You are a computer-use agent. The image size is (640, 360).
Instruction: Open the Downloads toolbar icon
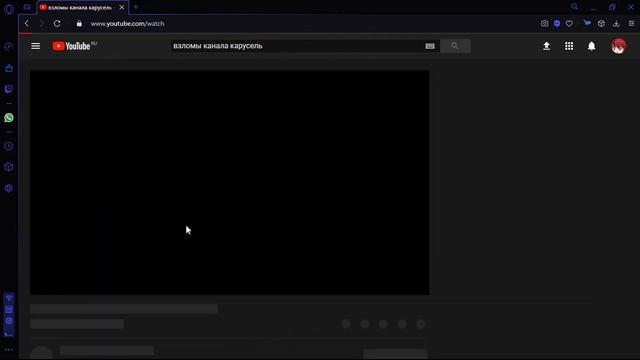pos(616,24)
